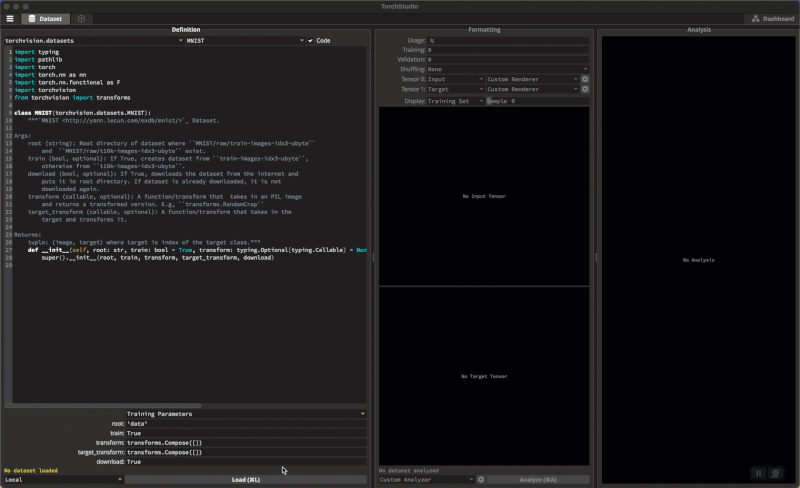
Task: Open Tensor 0 Input type dropdown
Action: 456,79
